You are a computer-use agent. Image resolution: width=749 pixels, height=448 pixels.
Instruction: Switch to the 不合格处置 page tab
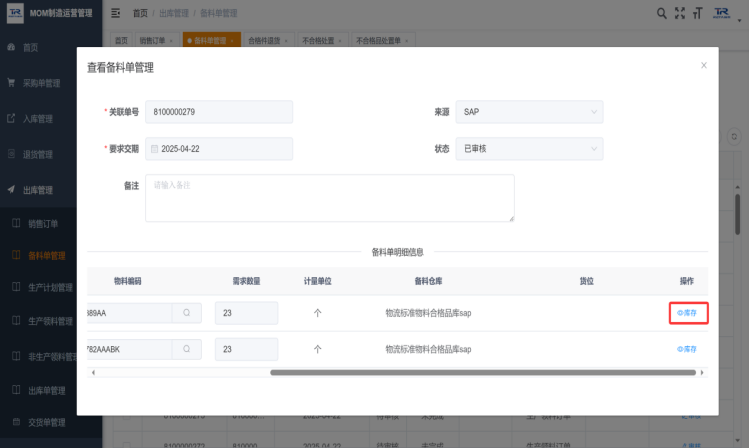click(318, 41)
